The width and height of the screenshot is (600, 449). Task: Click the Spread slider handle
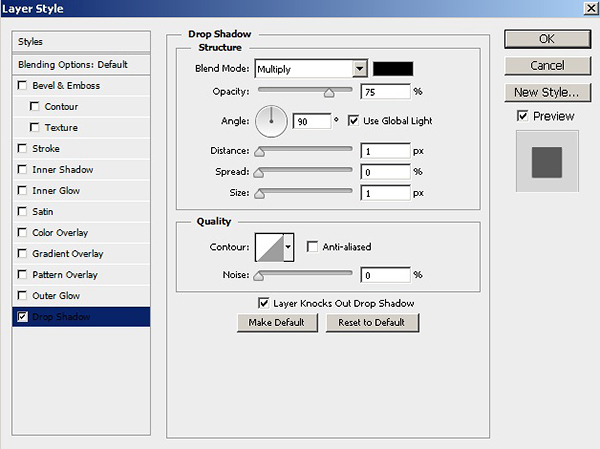point(259,173)
